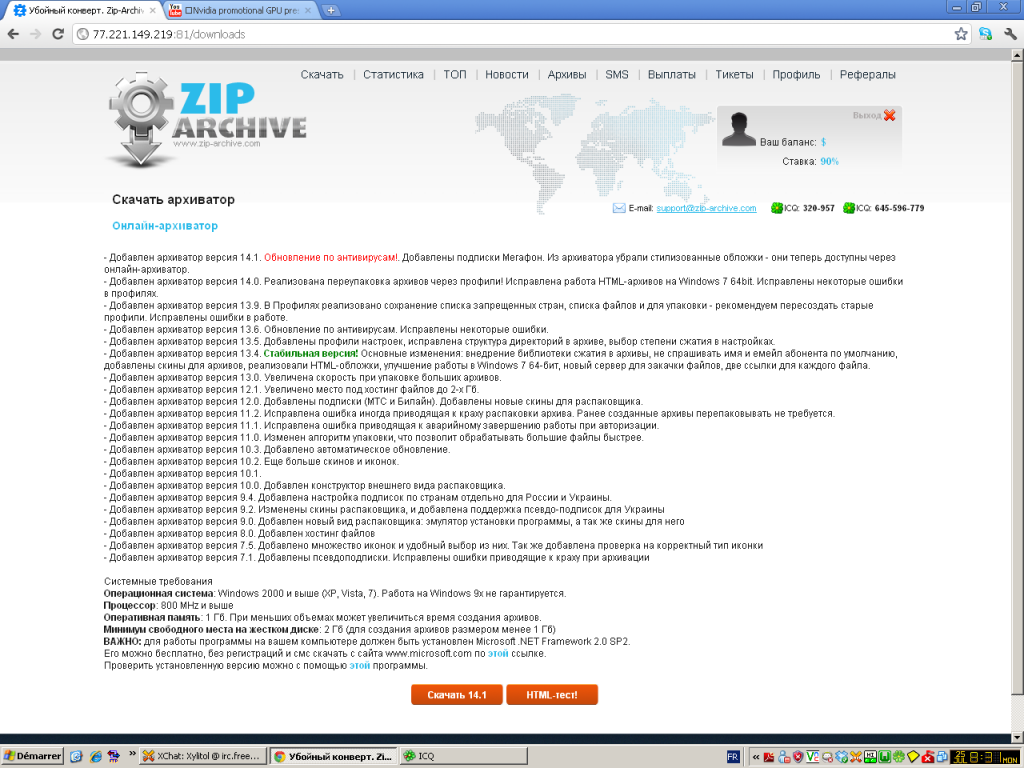1024x768 pixels.
Task: Click the page scrollbar down arrow
Action: pos(1017,738)
